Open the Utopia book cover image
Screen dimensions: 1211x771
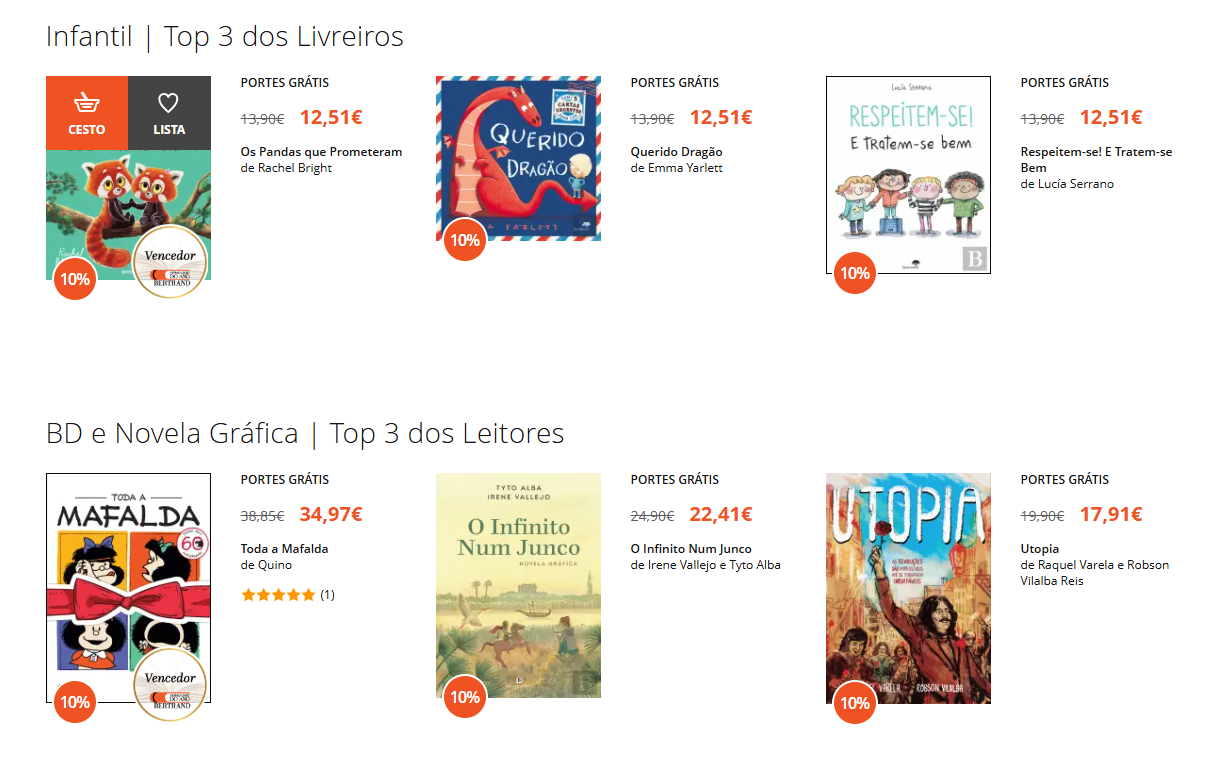coord(908,588)
